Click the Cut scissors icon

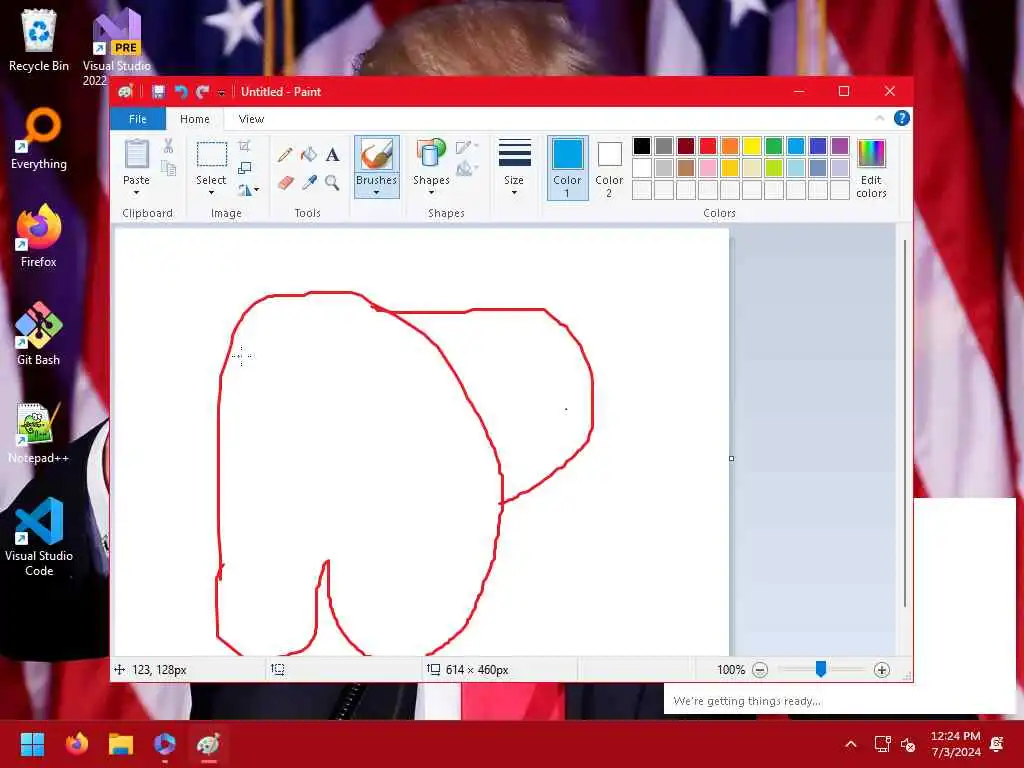click(x=168, y=146)
